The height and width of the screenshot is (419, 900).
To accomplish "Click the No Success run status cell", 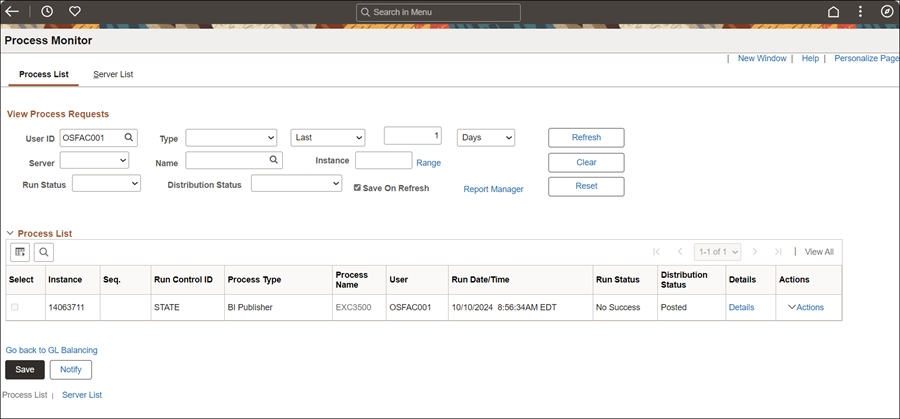I will (x=618, y=307).
